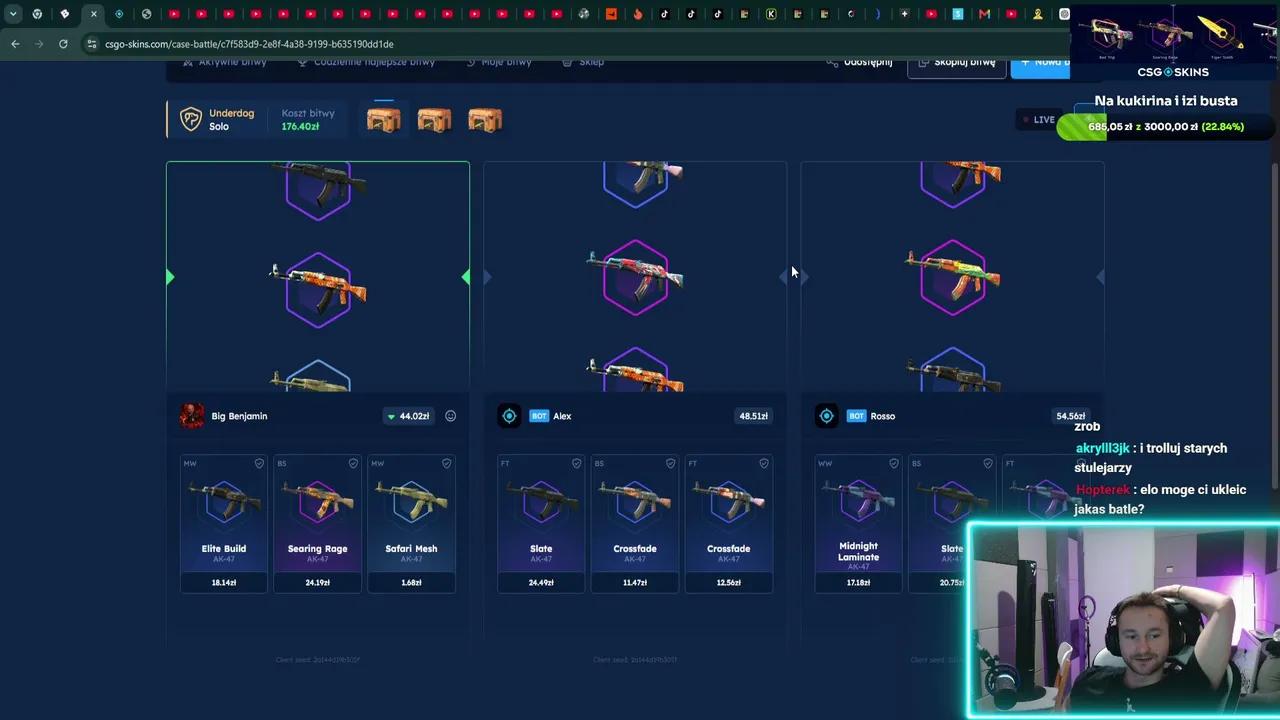Close the active browser tab
This screenshot has height=720, width=1280.
93,14
